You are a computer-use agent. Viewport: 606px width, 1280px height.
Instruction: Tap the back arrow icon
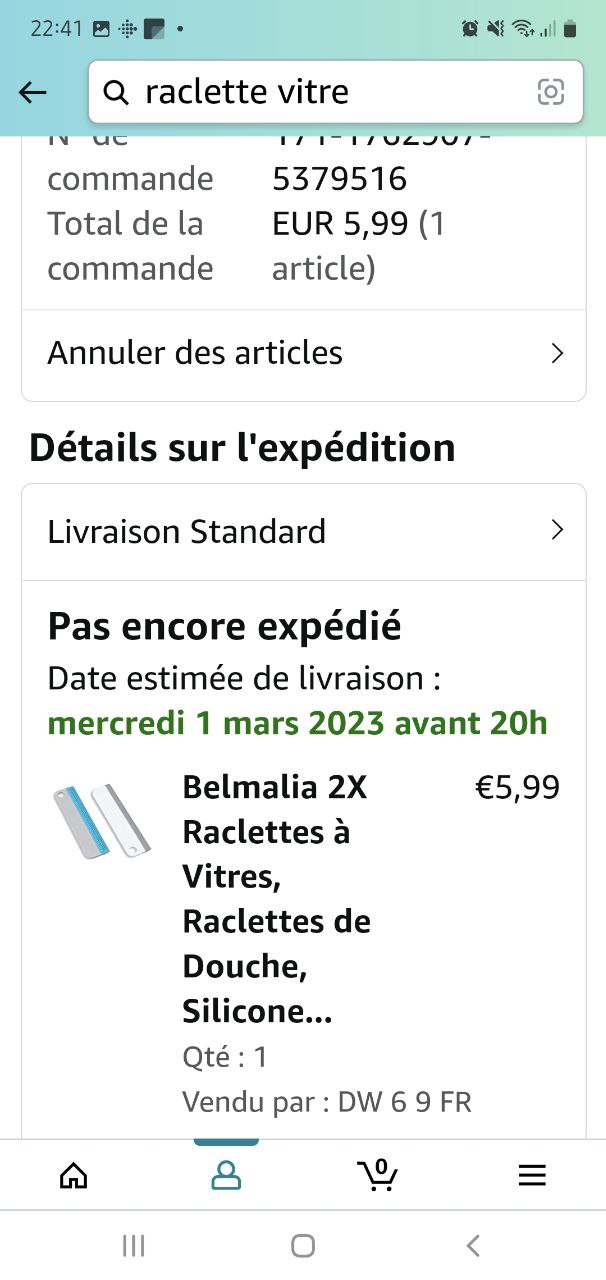coord(33,93)
